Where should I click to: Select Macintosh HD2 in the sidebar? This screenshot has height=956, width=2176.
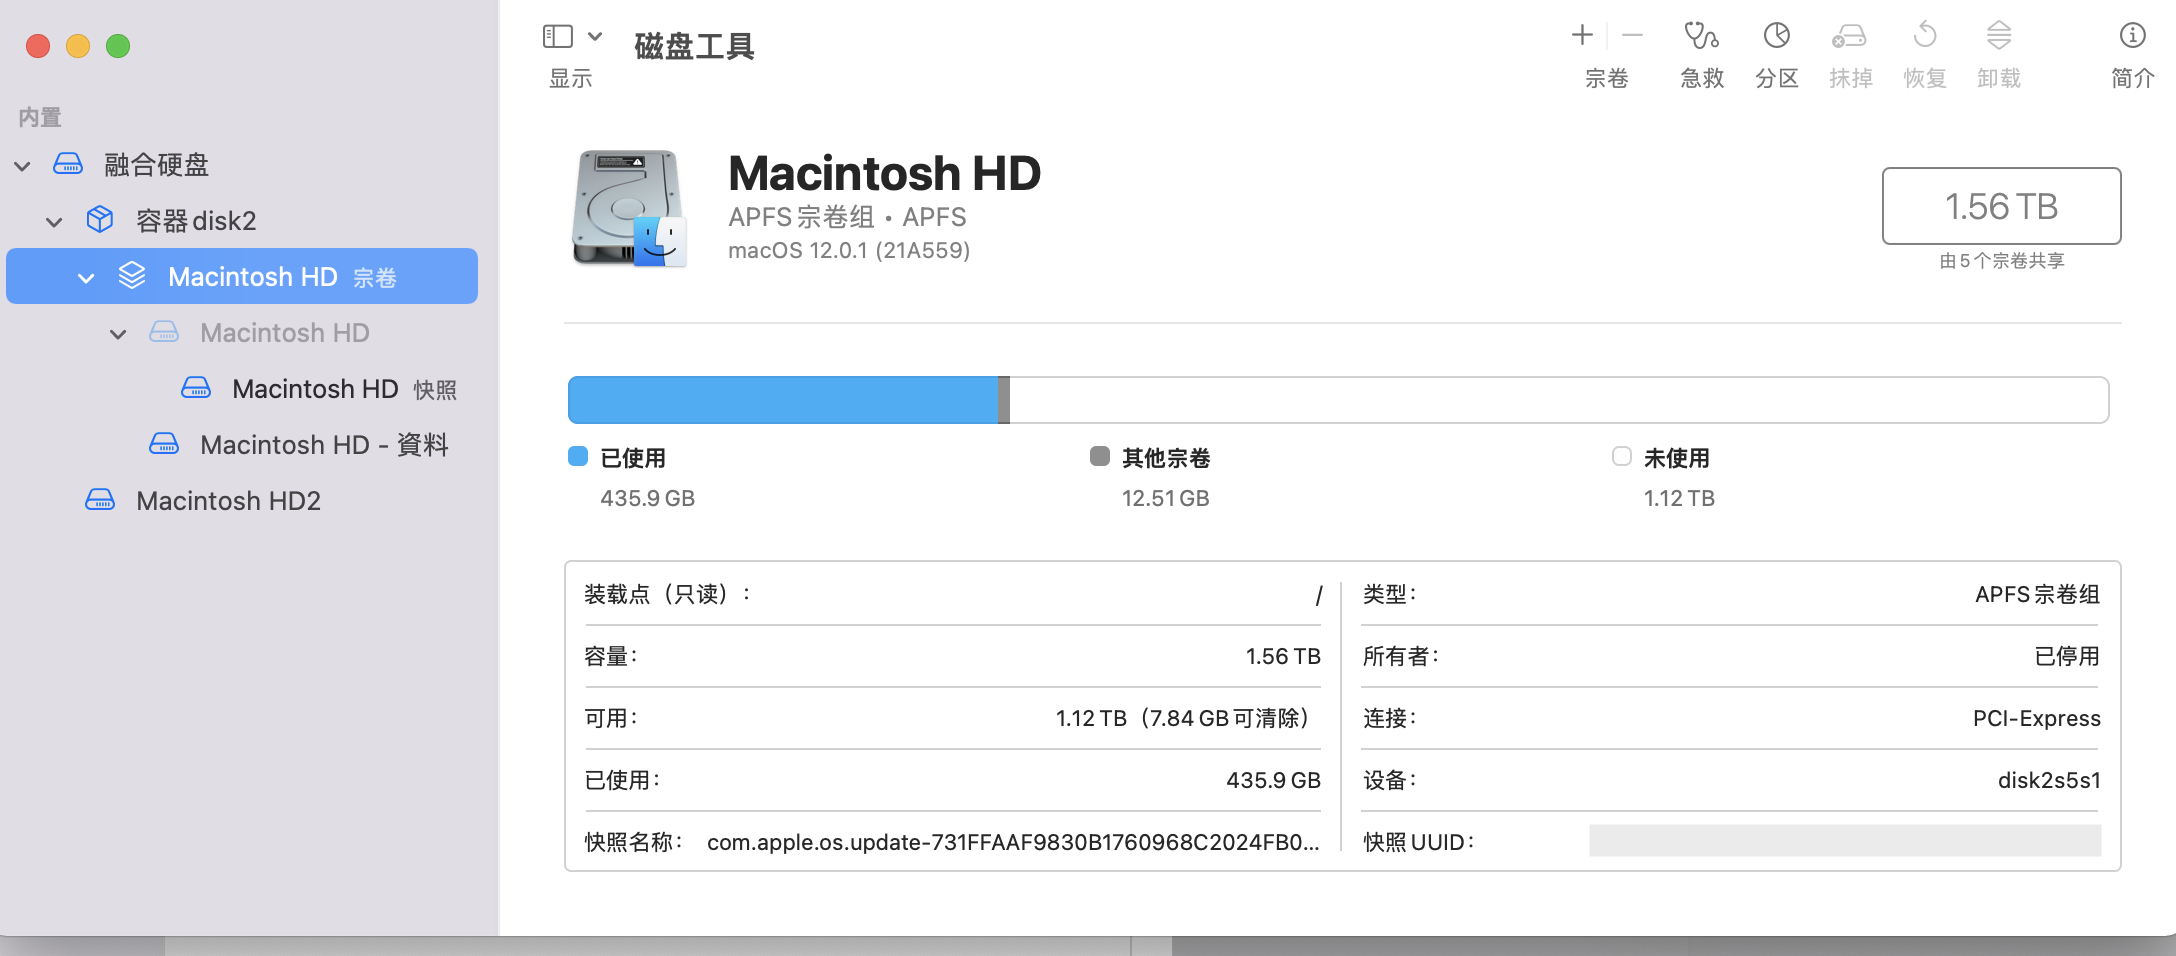tap(228, 501)
